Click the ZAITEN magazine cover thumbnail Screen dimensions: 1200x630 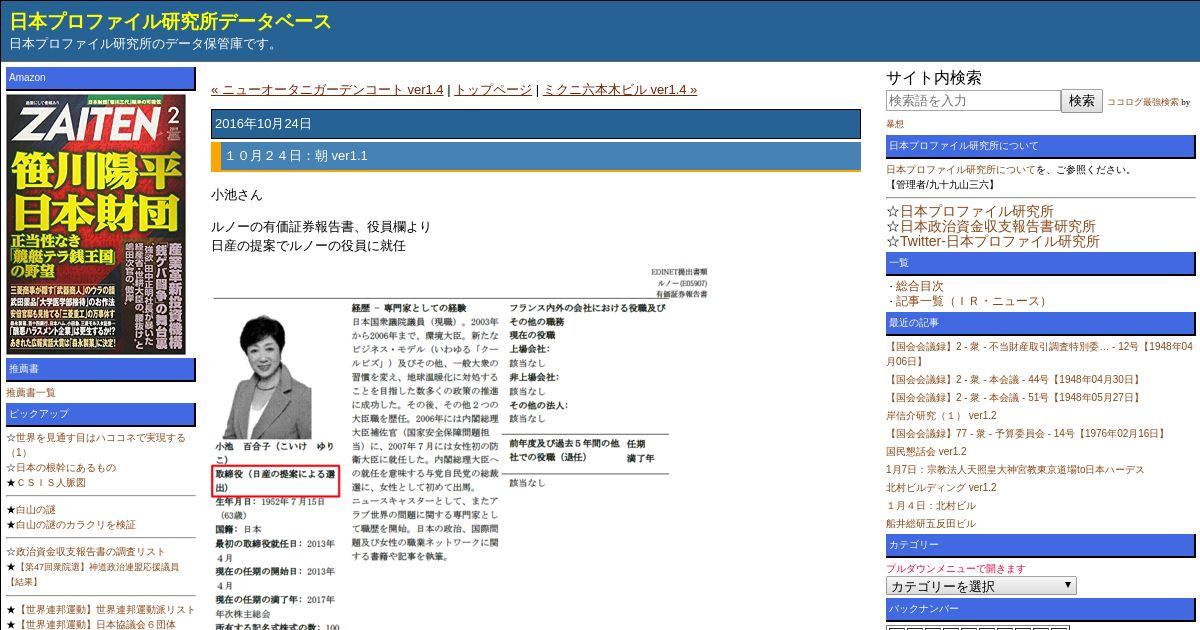pos(96,224)
